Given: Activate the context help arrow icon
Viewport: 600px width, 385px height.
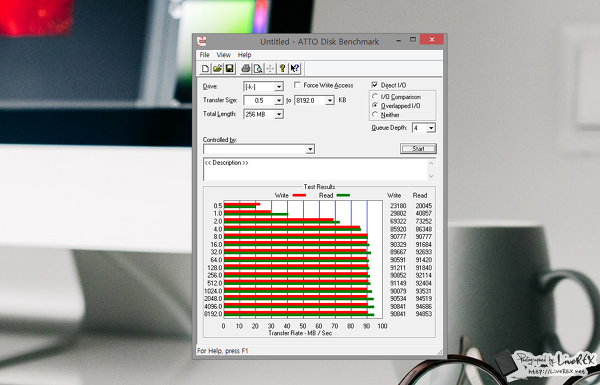Looking at the screenshot, I should [295, 69].
